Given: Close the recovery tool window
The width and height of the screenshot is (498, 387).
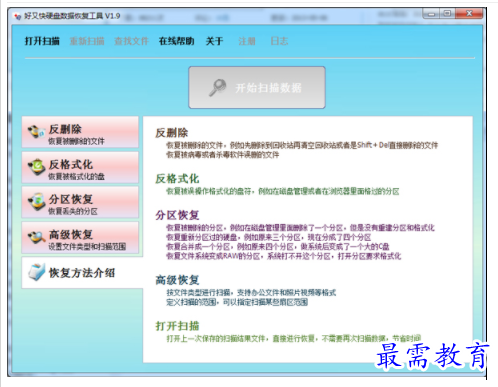Looking at the screenshot, I should [469, 14].
